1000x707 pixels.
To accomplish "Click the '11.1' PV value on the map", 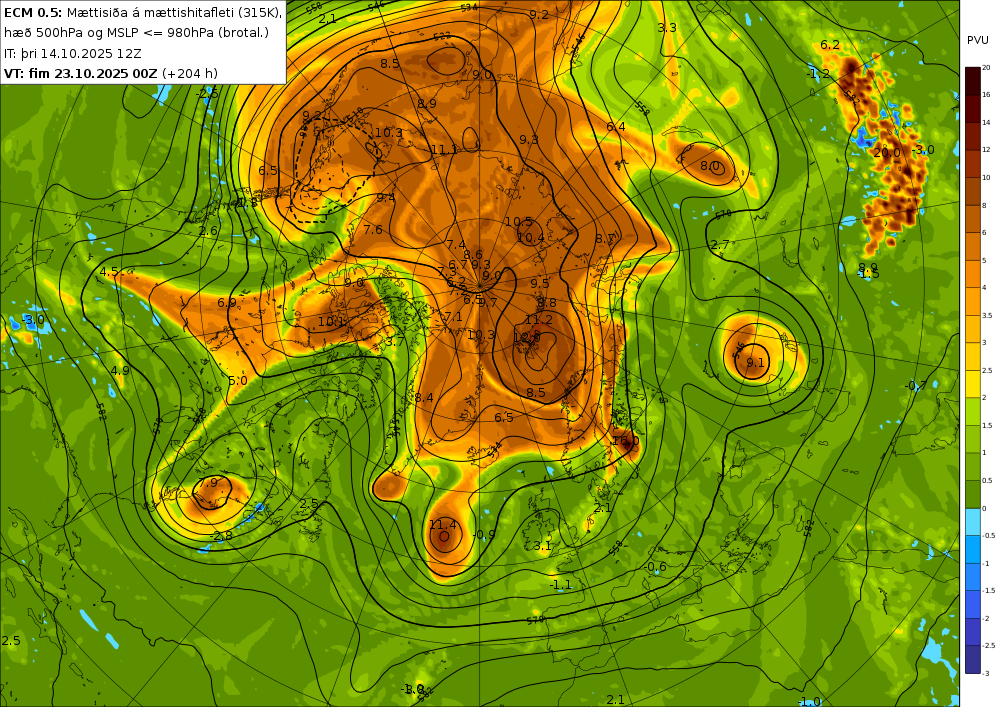I will coord(444,149).
